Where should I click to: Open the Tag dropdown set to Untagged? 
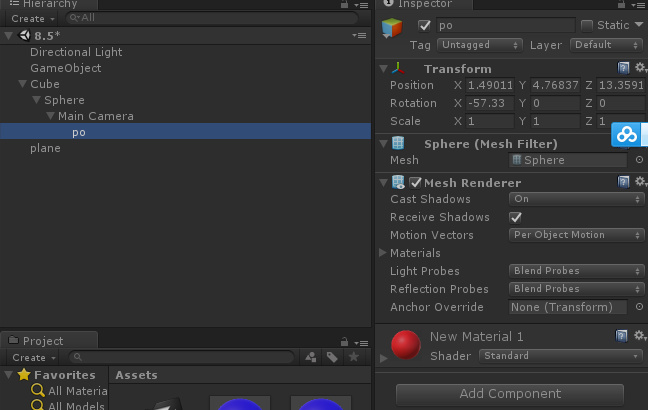coord(480,45)
